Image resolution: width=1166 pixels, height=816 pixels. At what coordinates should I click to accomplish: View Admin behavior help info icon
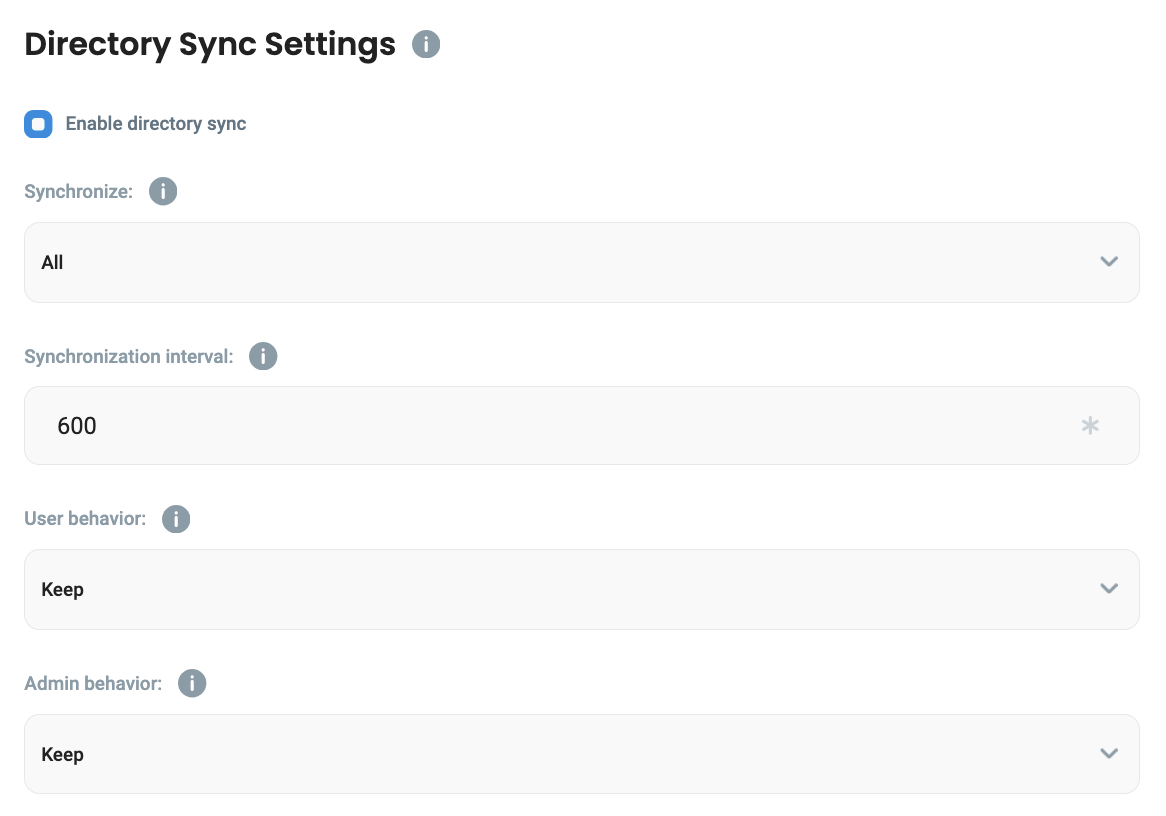tap(192, 684)
